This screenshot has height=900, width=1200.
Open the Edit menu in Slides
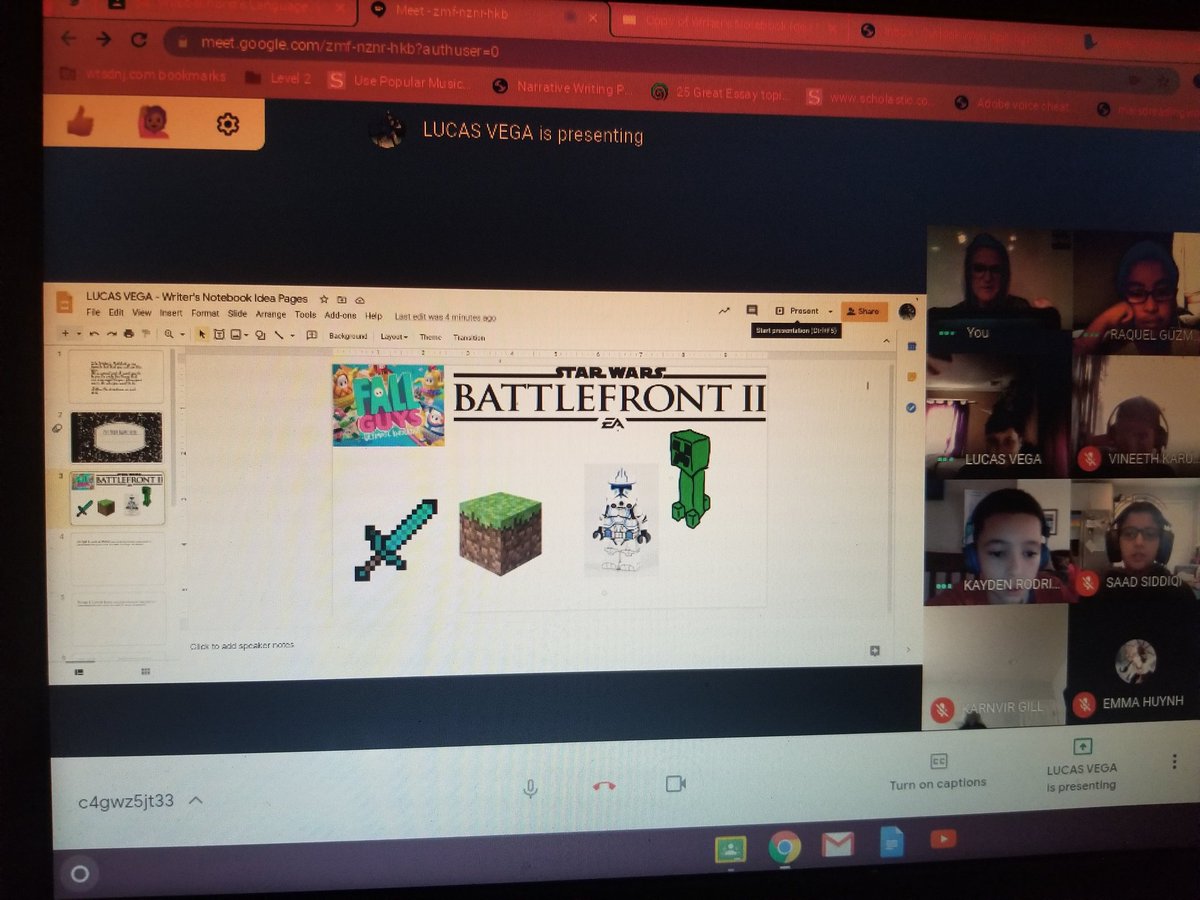pos(116,314)
